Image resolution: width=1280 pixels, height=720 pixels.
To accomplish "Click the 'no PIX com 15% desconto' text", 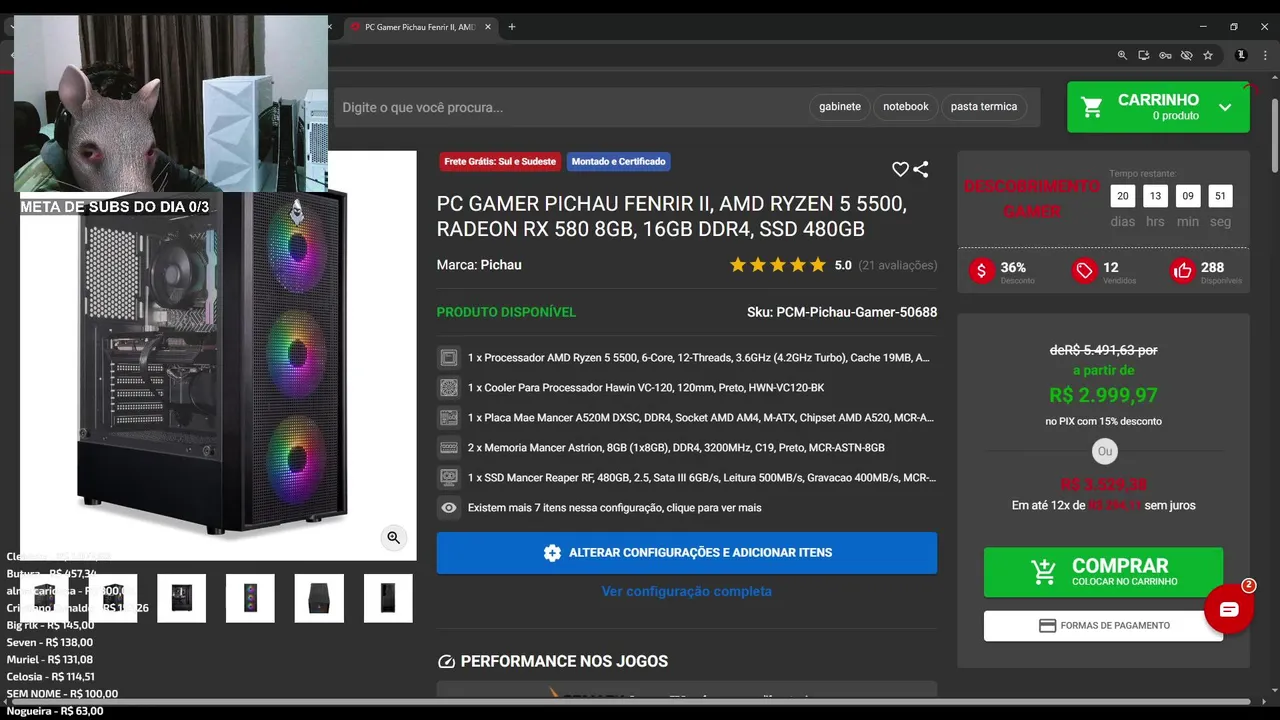I will coord(1103,421).
